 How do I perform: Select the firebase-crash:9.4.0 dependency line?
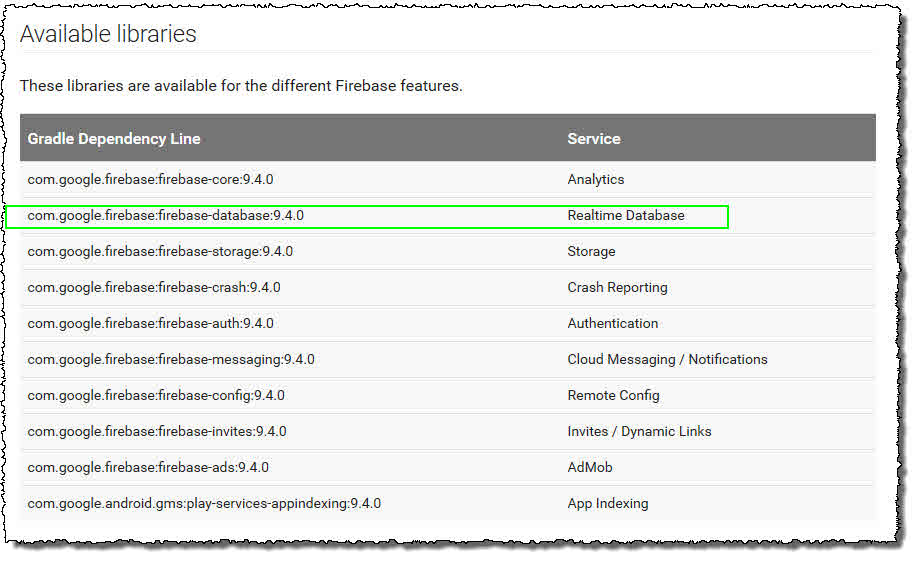point(154,288)
